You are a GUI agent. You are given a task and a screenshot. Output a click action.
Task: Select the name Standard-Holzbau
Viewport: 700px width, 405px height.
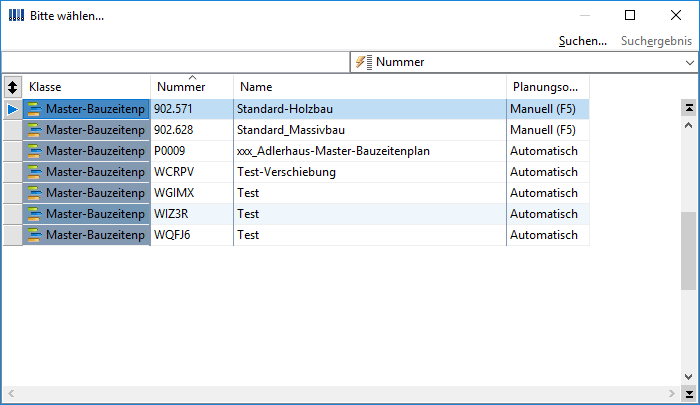coord(285,109)
